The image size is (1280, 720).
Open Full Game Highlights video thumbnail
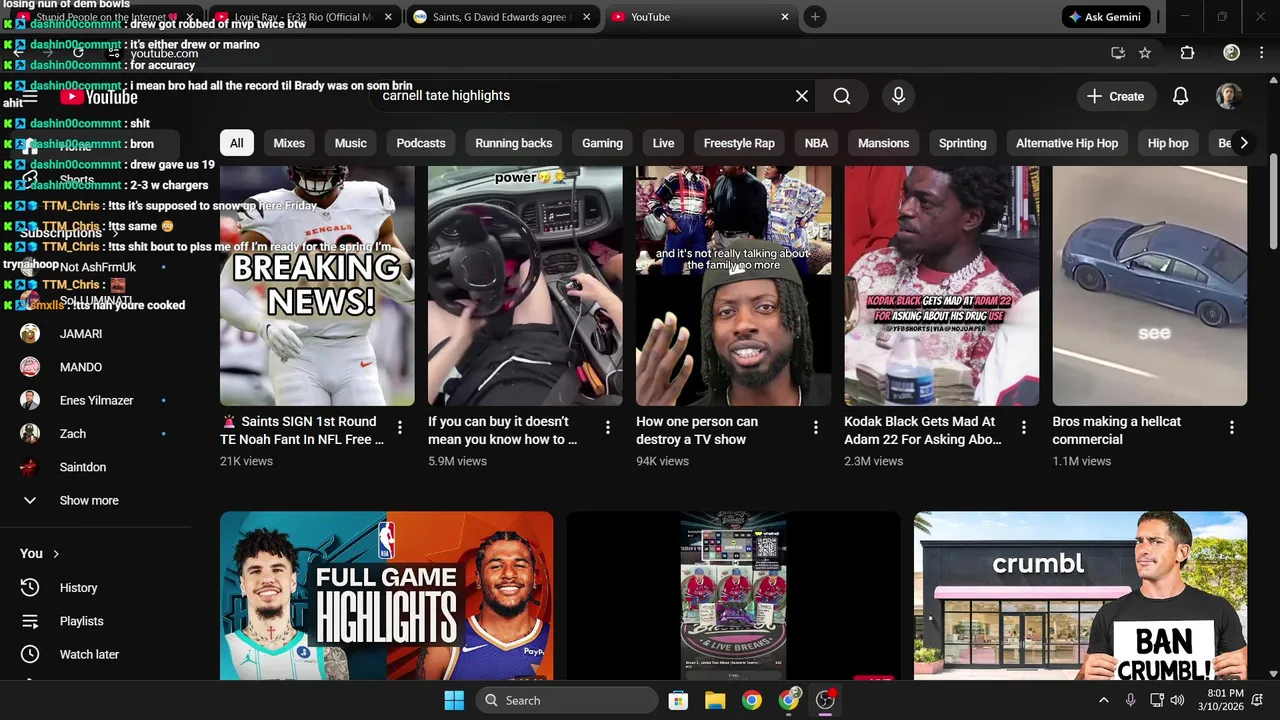(386, 596)
